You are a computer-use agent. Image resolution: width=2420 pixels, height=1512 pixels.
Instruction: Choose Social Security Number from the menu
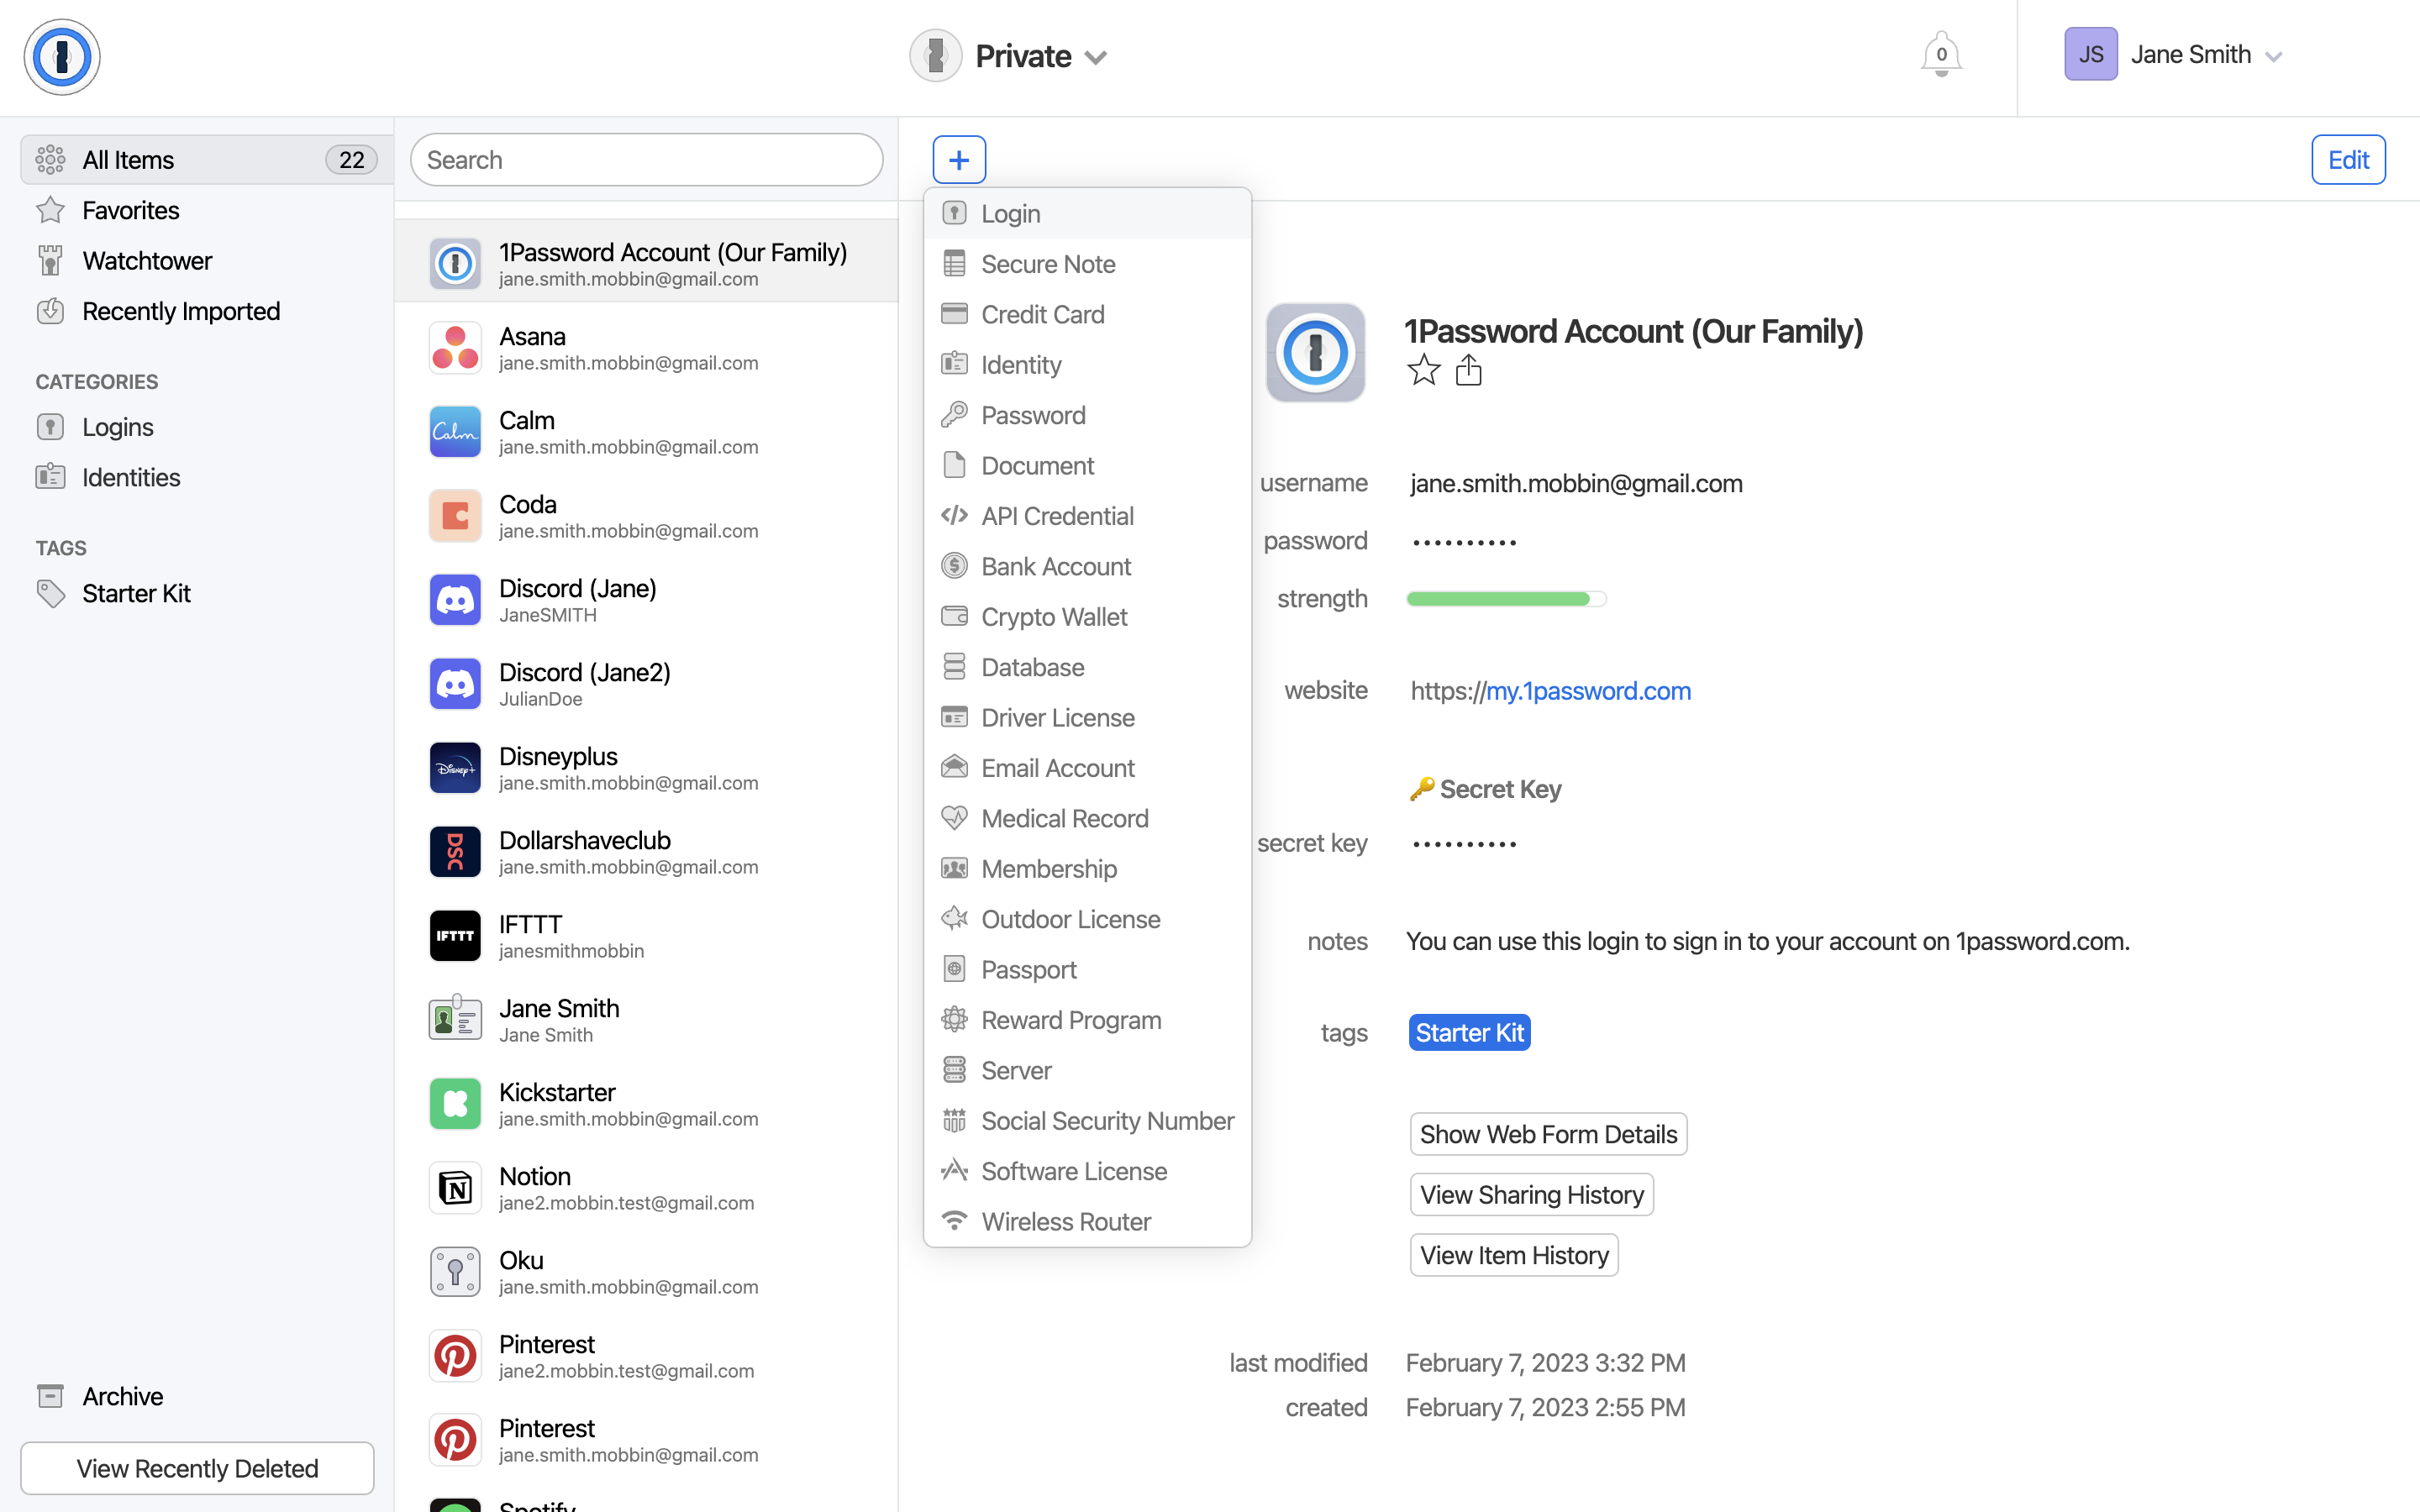coord(1087,1121)
